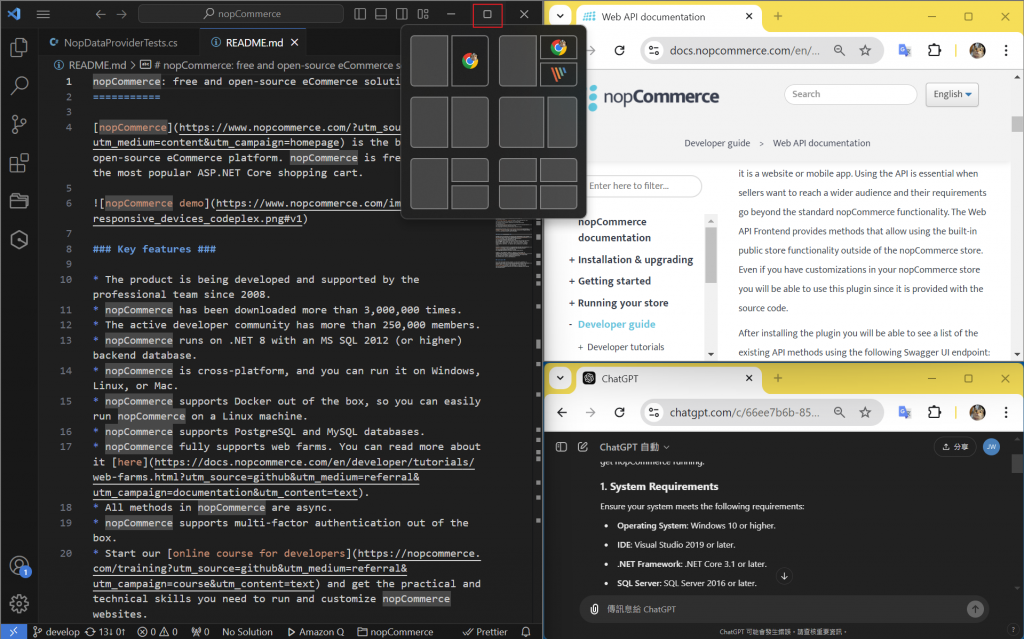Screen dimensions: 1024x639
Task: Select No Solution in the status bar
Action: [x=247, y=632]
